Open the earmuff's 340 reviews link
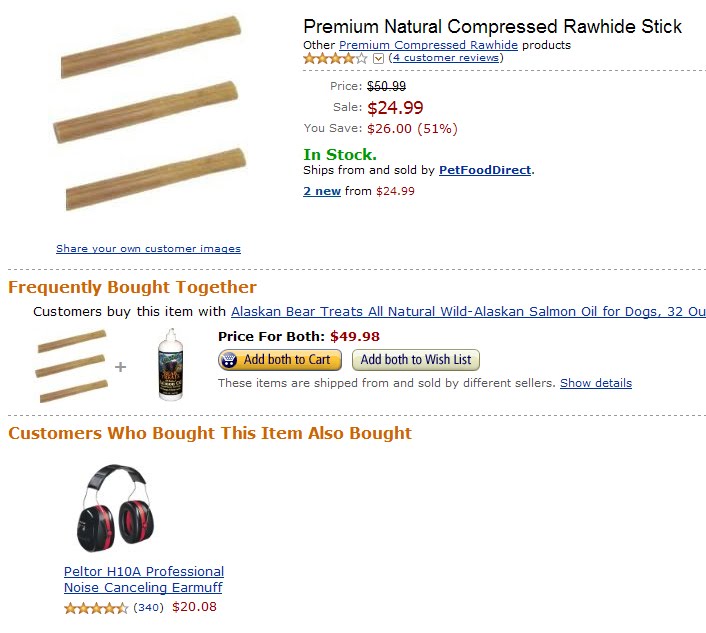This screenshot has height=633, width=706. point(148,607)
